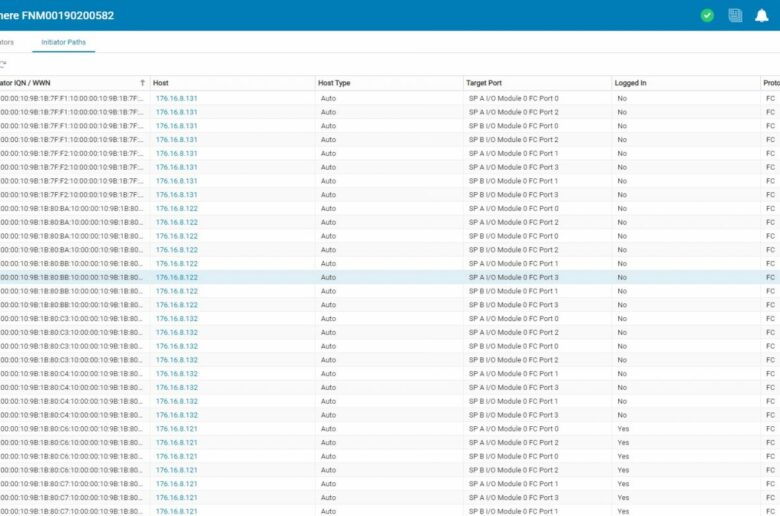This screenshot has width=780, height=516.
Task: Open host 176.16.8.121 on SP B Port 2 row
Action: 177,470
